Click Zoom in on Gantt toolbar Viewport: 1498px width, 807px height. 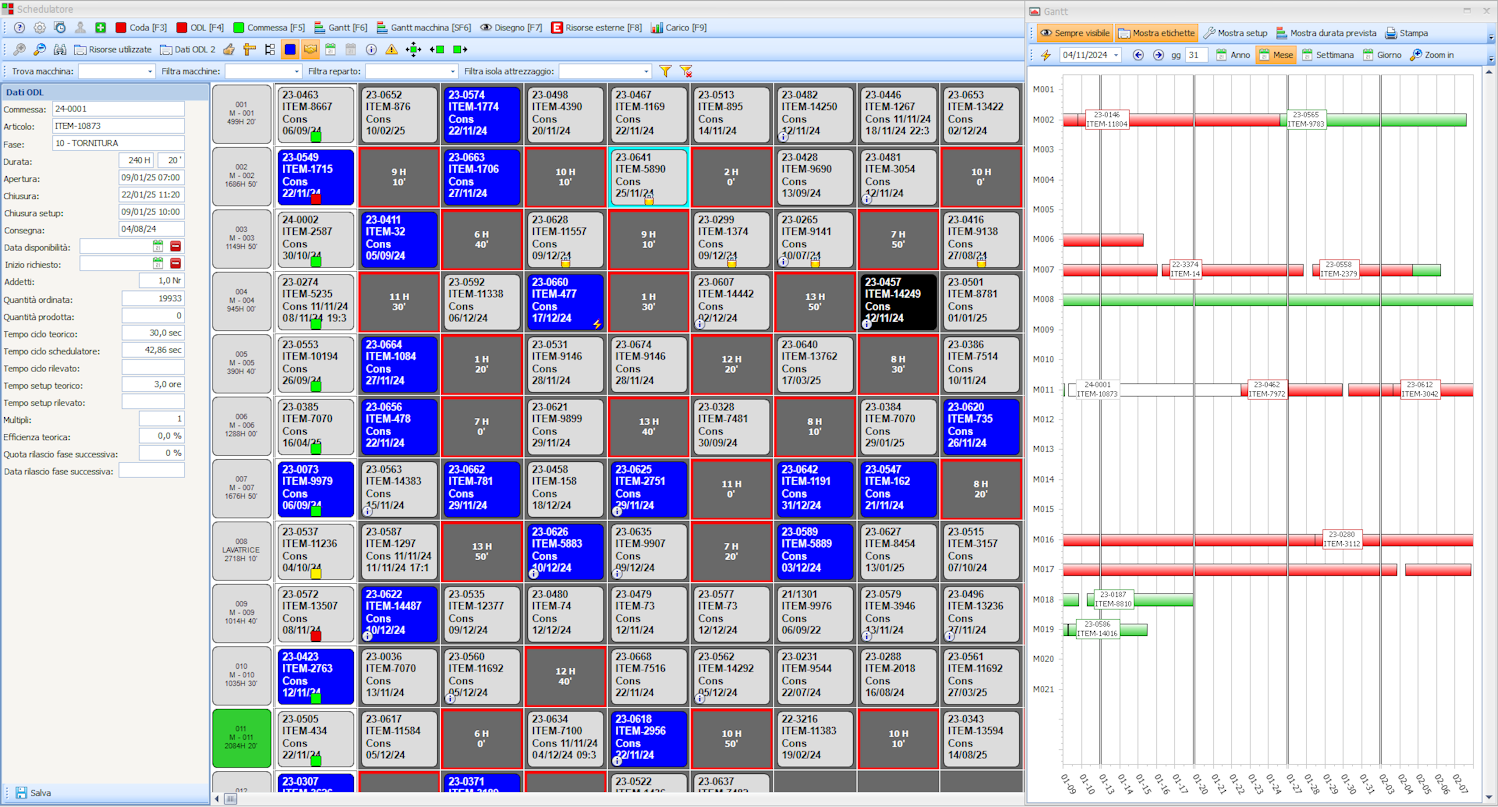tap(1432, 55)
